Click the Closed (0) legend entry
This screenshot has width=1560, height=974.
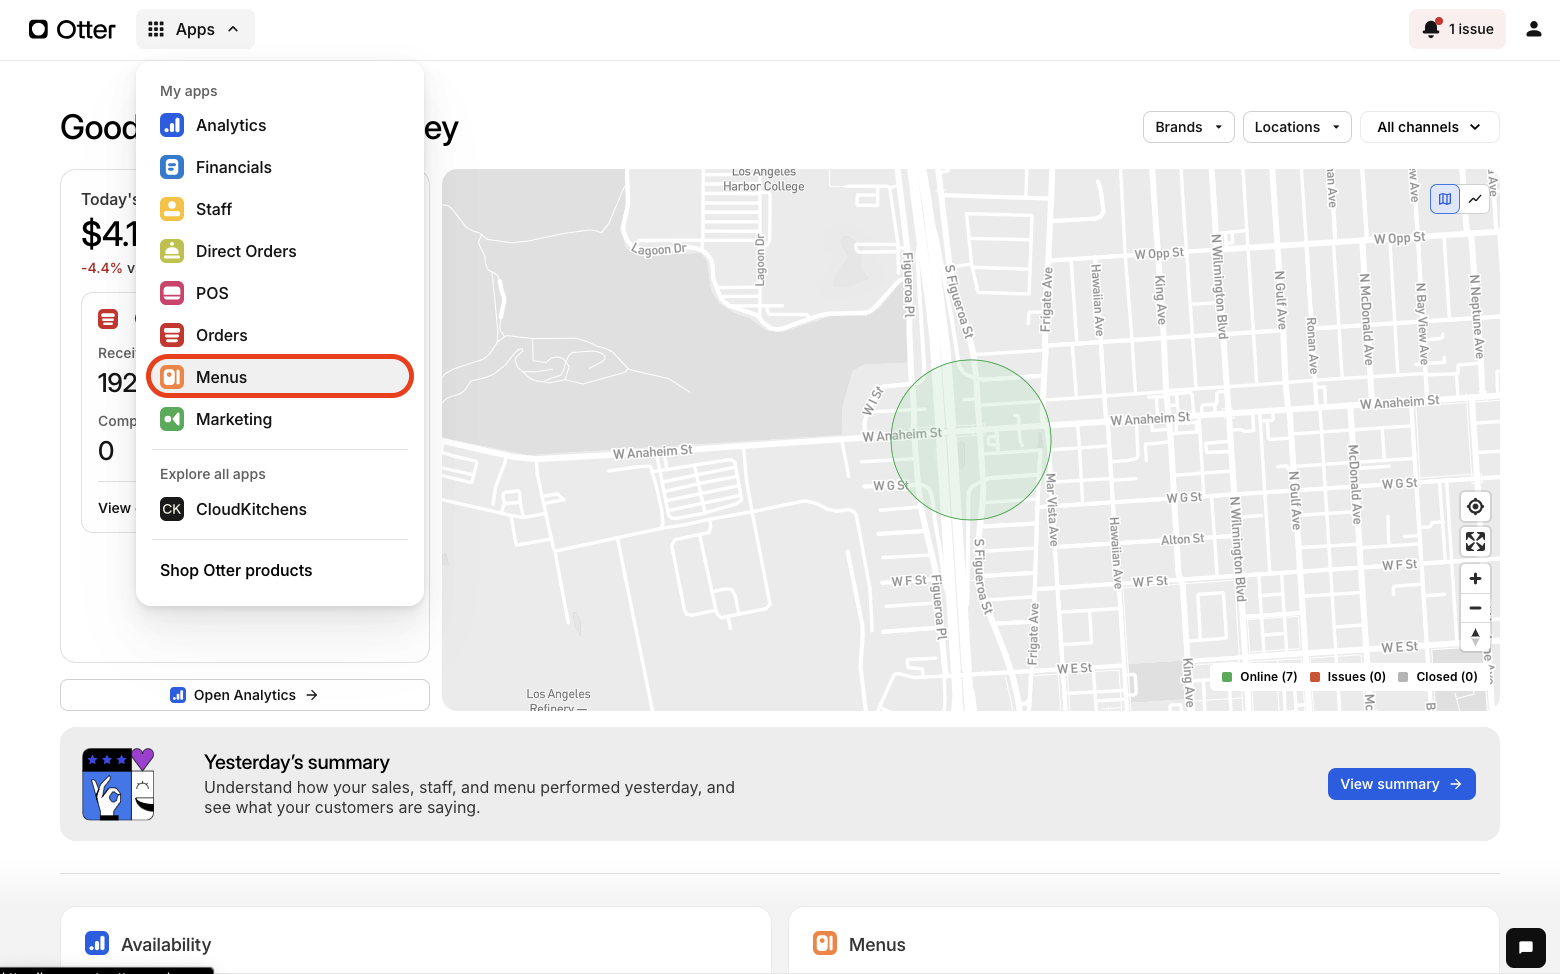point(1438,677)
